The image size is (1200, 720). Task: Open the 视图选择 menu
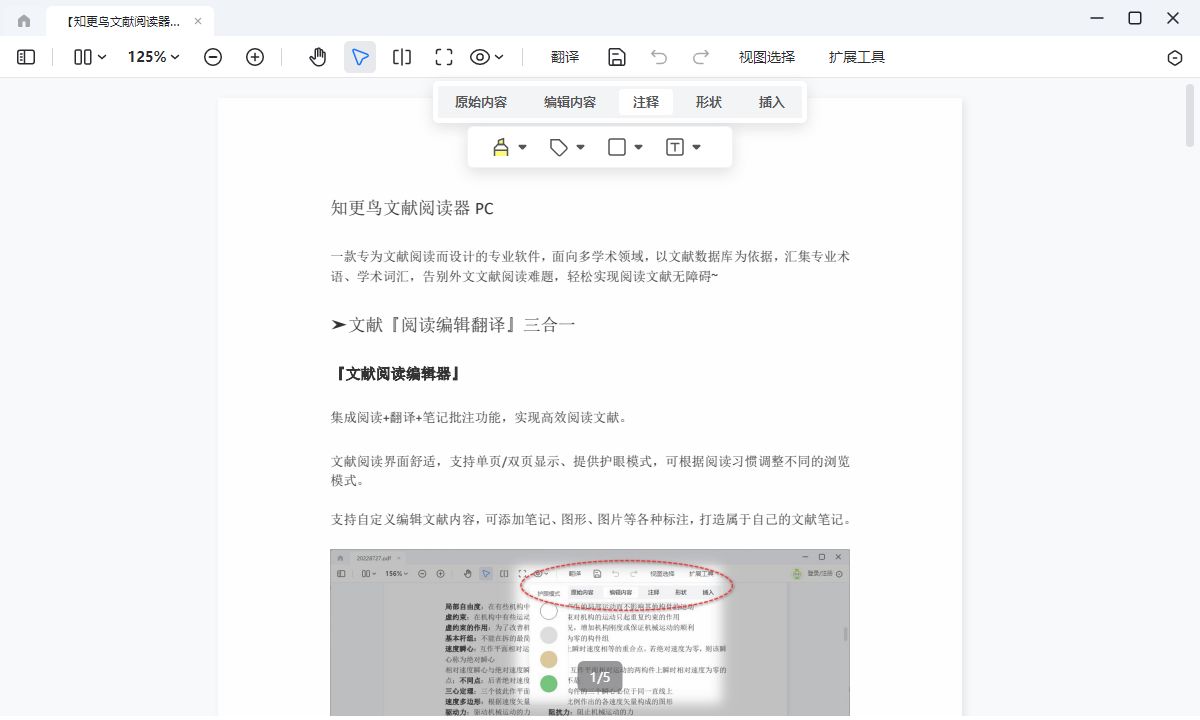tap(767, 57)
